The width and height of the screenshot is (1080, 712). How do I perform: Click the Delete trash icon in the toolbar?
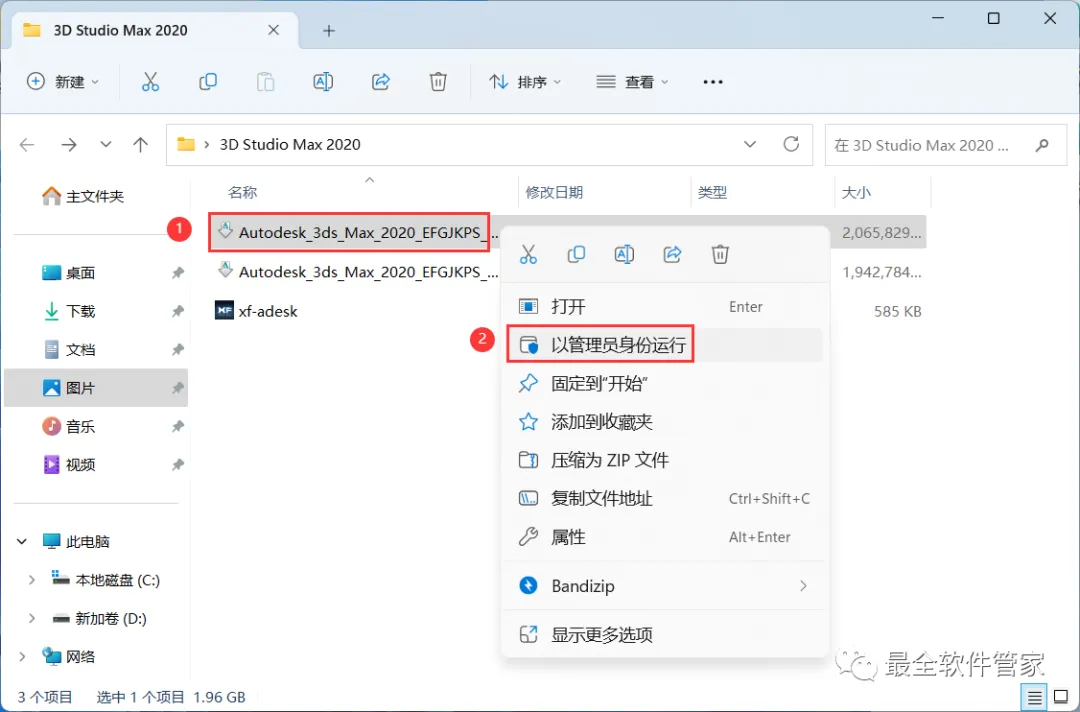[x=438, y=82]
